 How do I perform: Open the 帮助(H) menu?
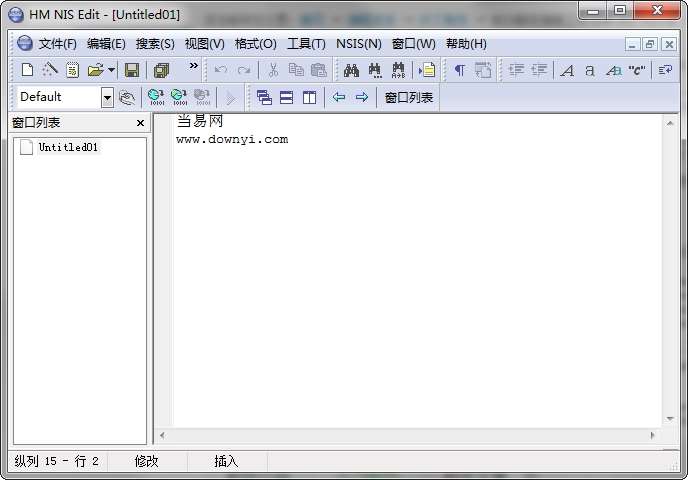(x=466, y=44)
